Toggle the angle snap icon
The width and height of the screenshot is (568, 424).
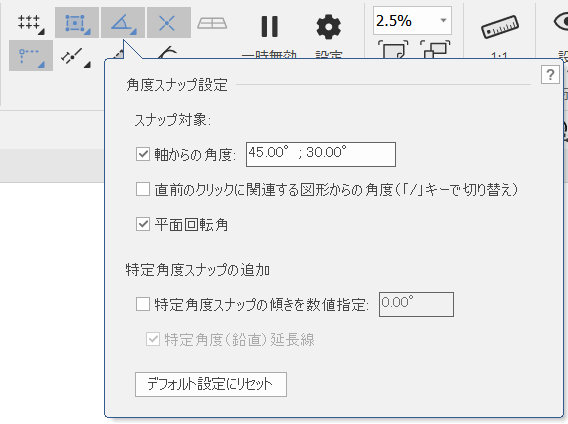[123, 22]
